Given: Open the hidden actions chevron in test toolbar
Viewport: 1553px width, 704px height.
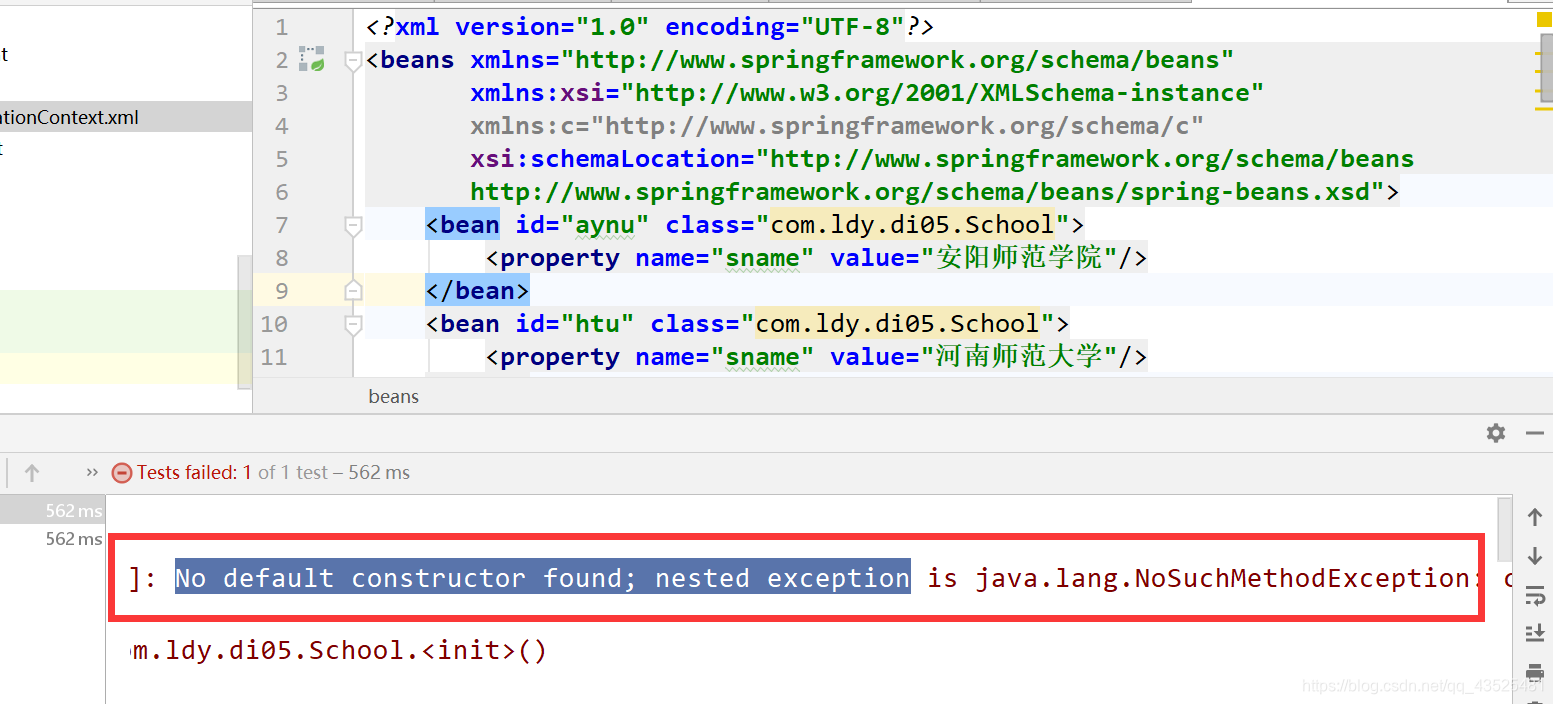Looking at the screenshot, I should pos(91,472).
